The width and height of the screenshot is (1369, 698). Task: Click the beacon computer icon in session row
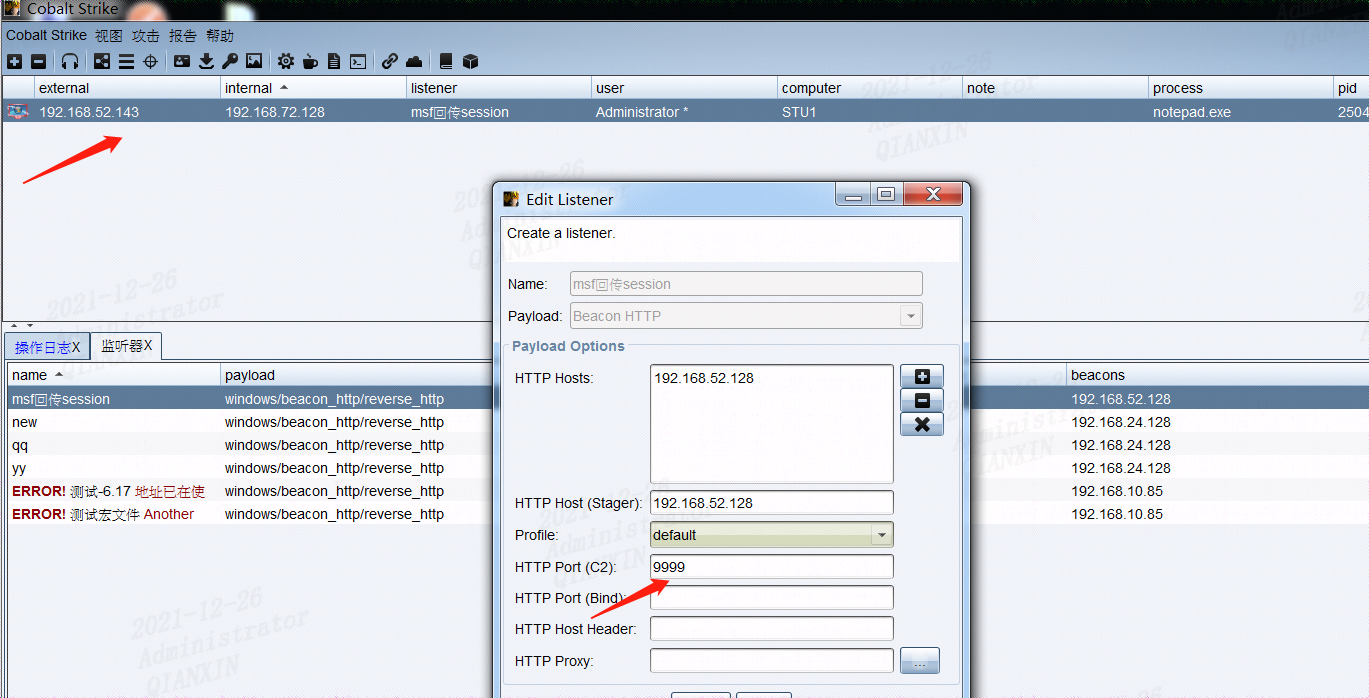(17, 112)
